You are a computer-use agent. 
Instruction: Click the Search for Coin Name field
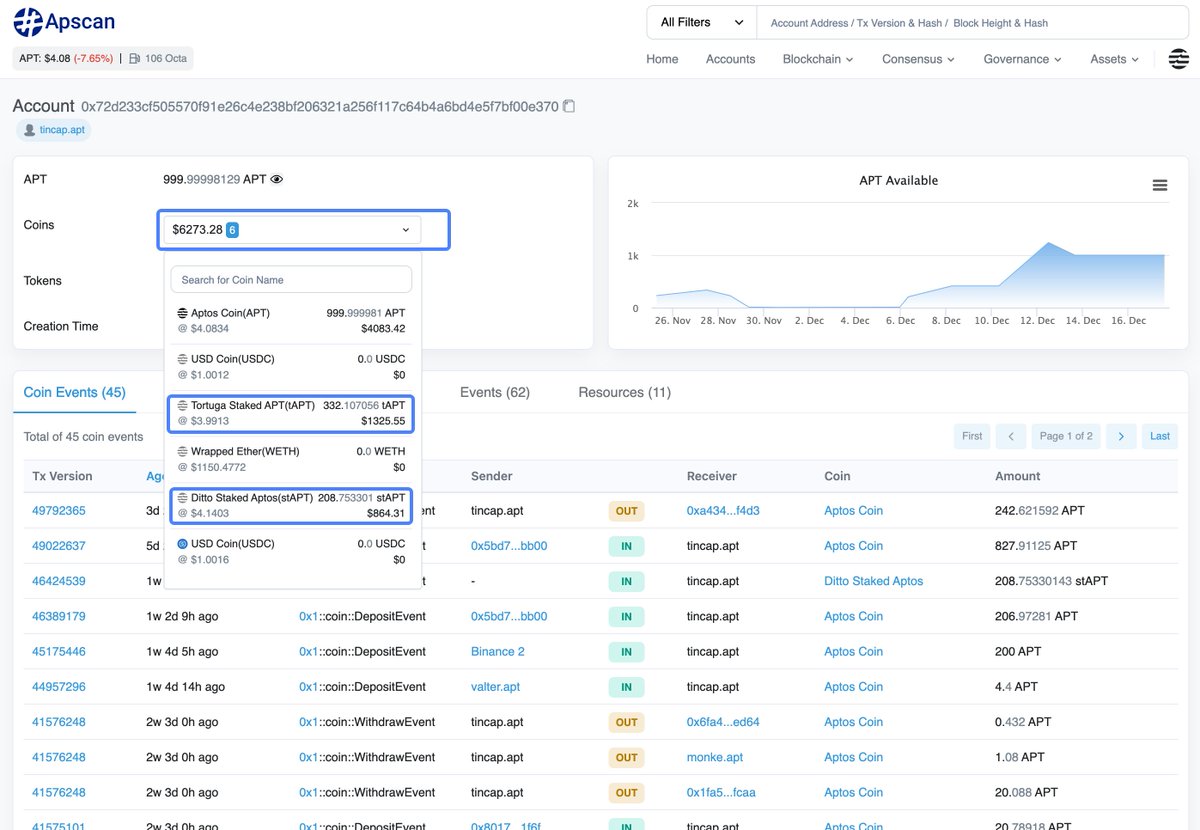coord(291,280)
